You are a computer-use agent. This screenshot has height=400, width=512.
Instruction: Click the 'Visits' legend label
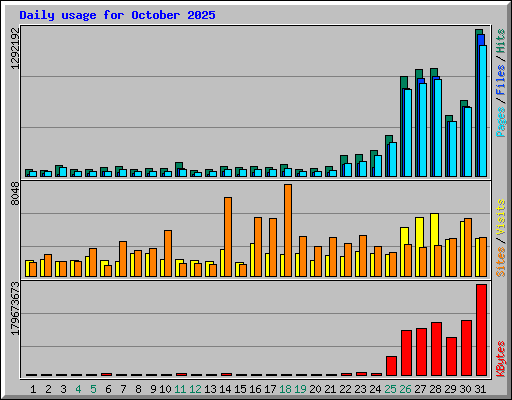[501, 217]
